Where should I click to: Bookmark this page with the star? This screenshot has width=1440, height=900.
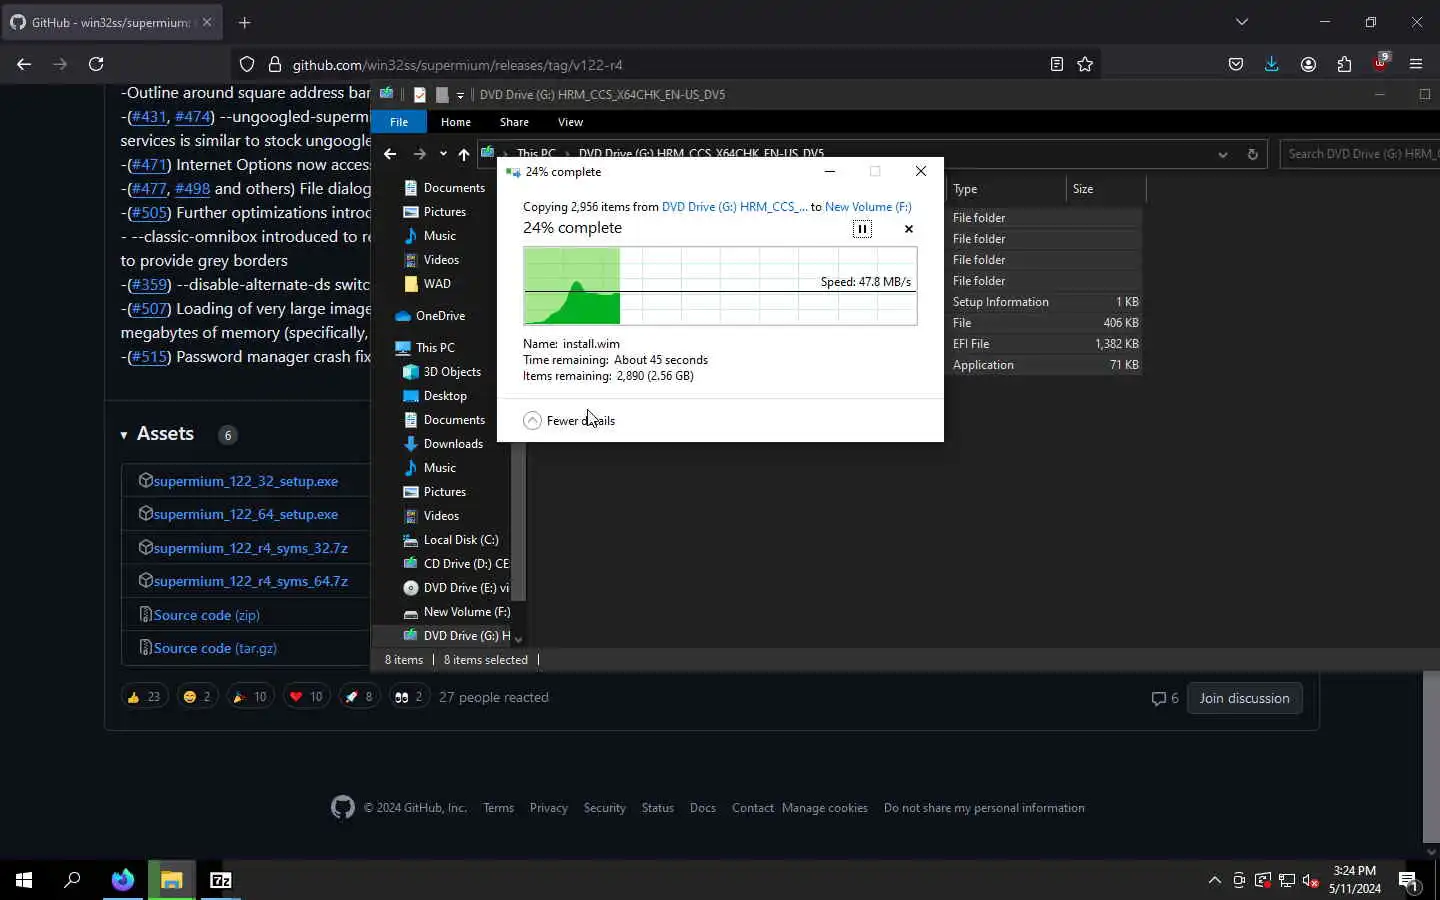click(1085, 64)
